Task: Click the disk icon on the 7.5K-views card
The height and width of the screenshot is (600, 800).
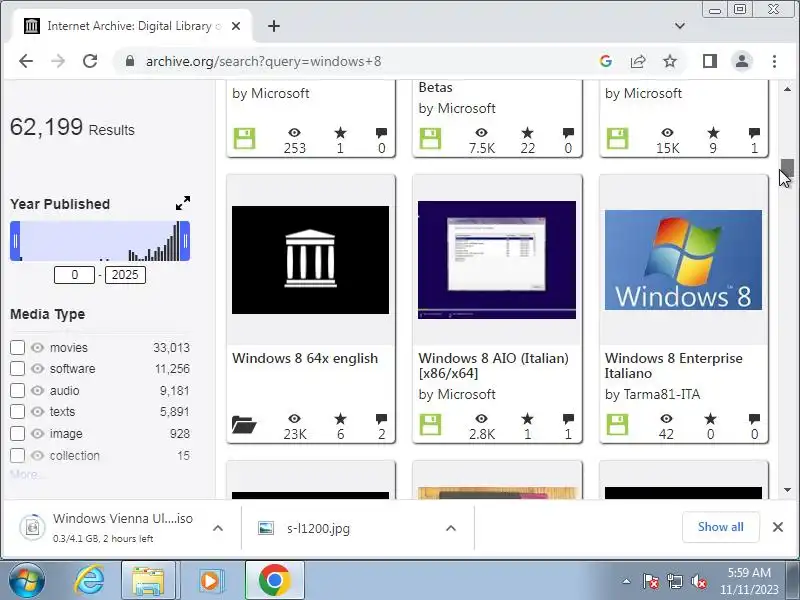Action: coord(430,138)
